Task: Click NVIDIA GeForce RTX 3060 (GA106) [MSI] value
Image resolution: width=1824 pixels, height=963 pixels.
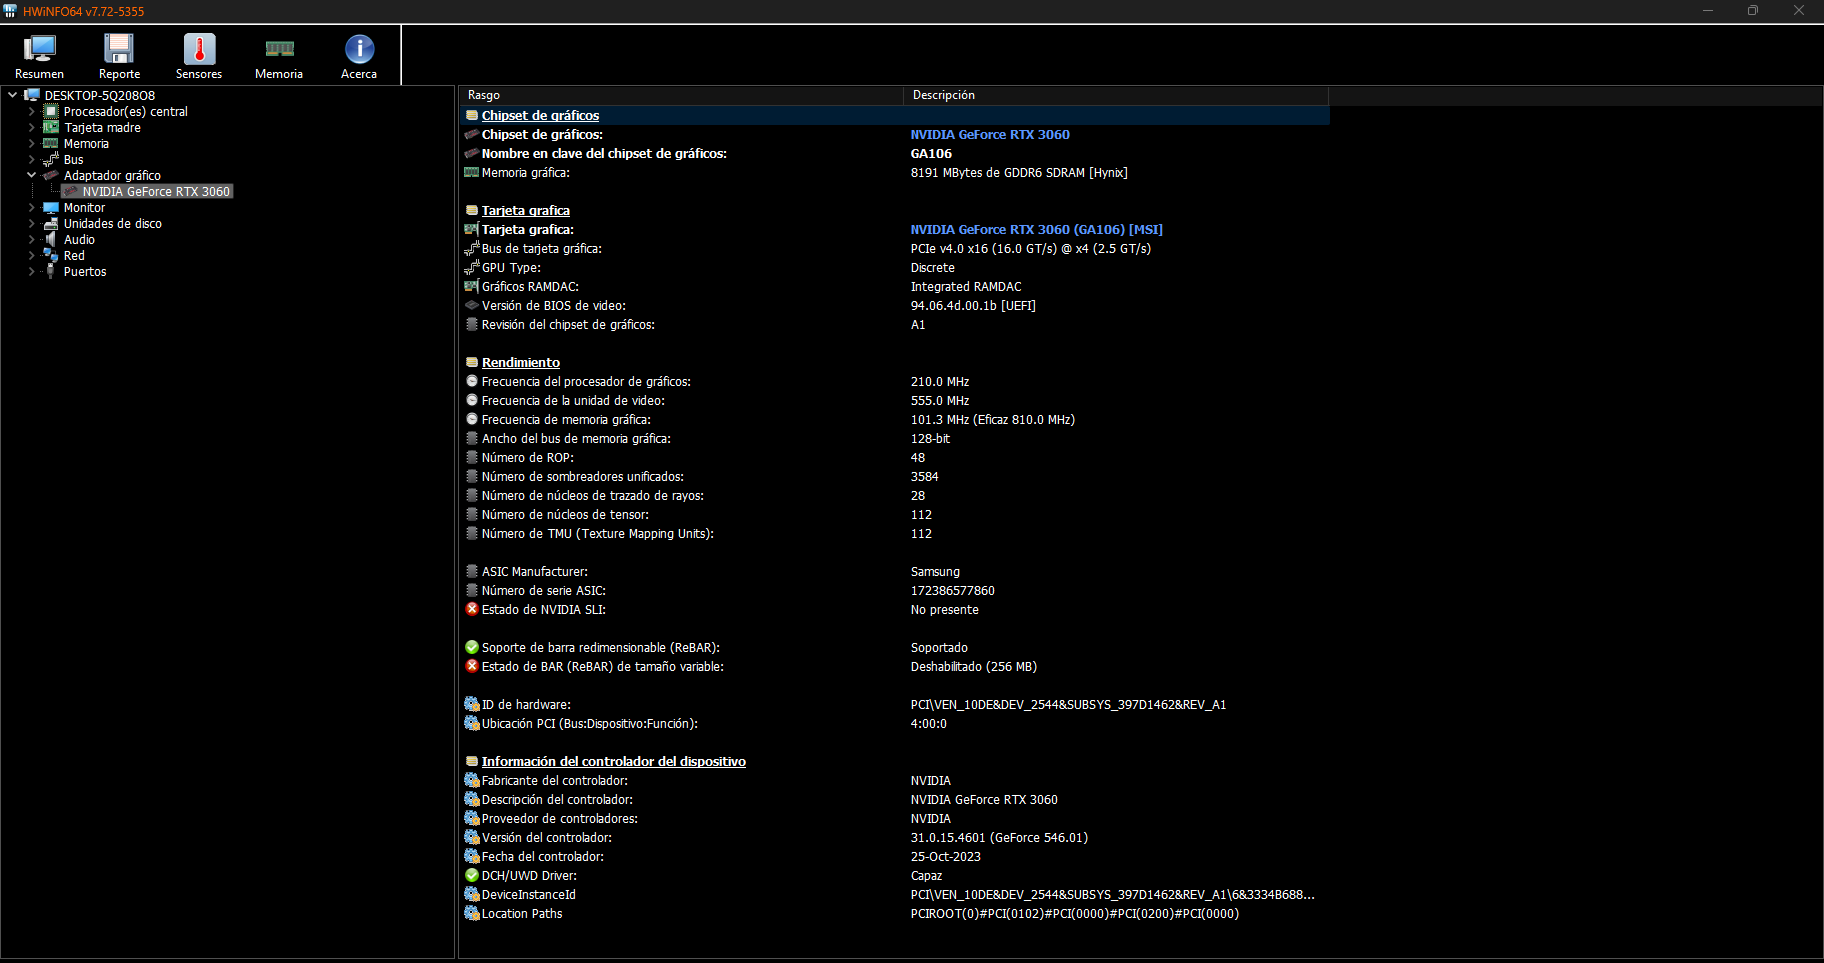Action: point(1037,229)
